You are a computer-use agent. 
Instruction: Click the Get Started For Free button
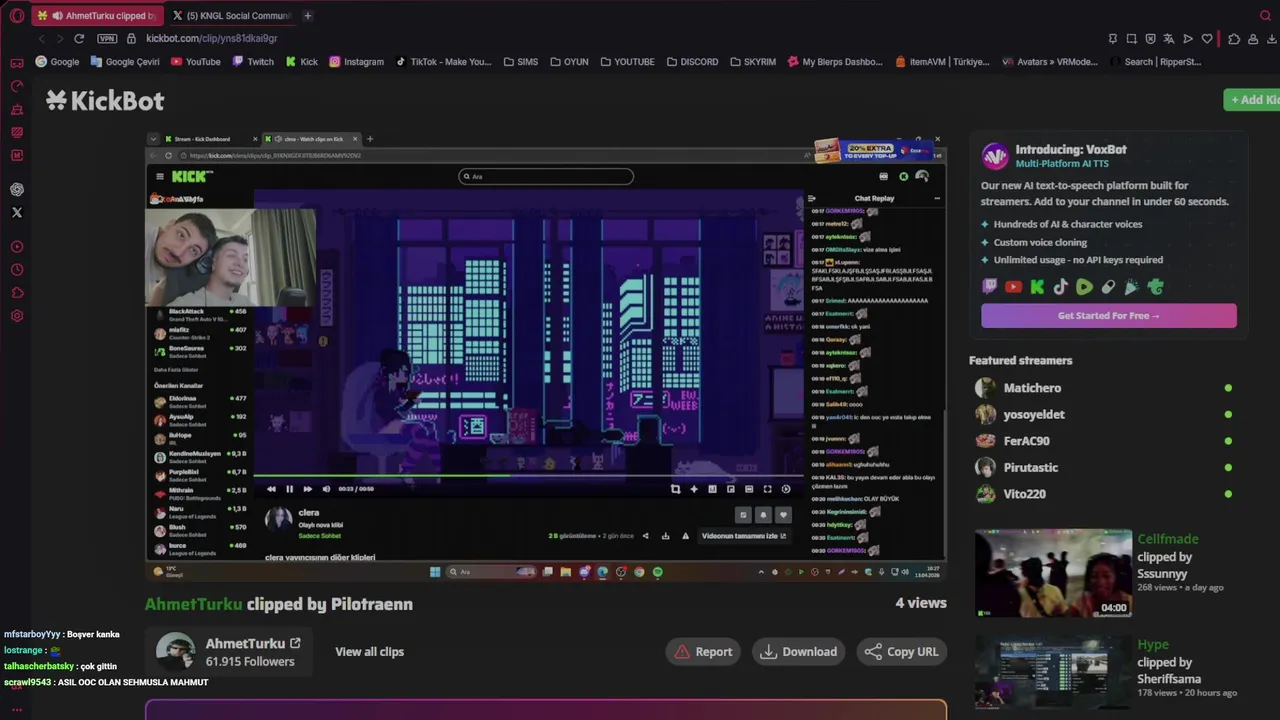coord(1109,316)
